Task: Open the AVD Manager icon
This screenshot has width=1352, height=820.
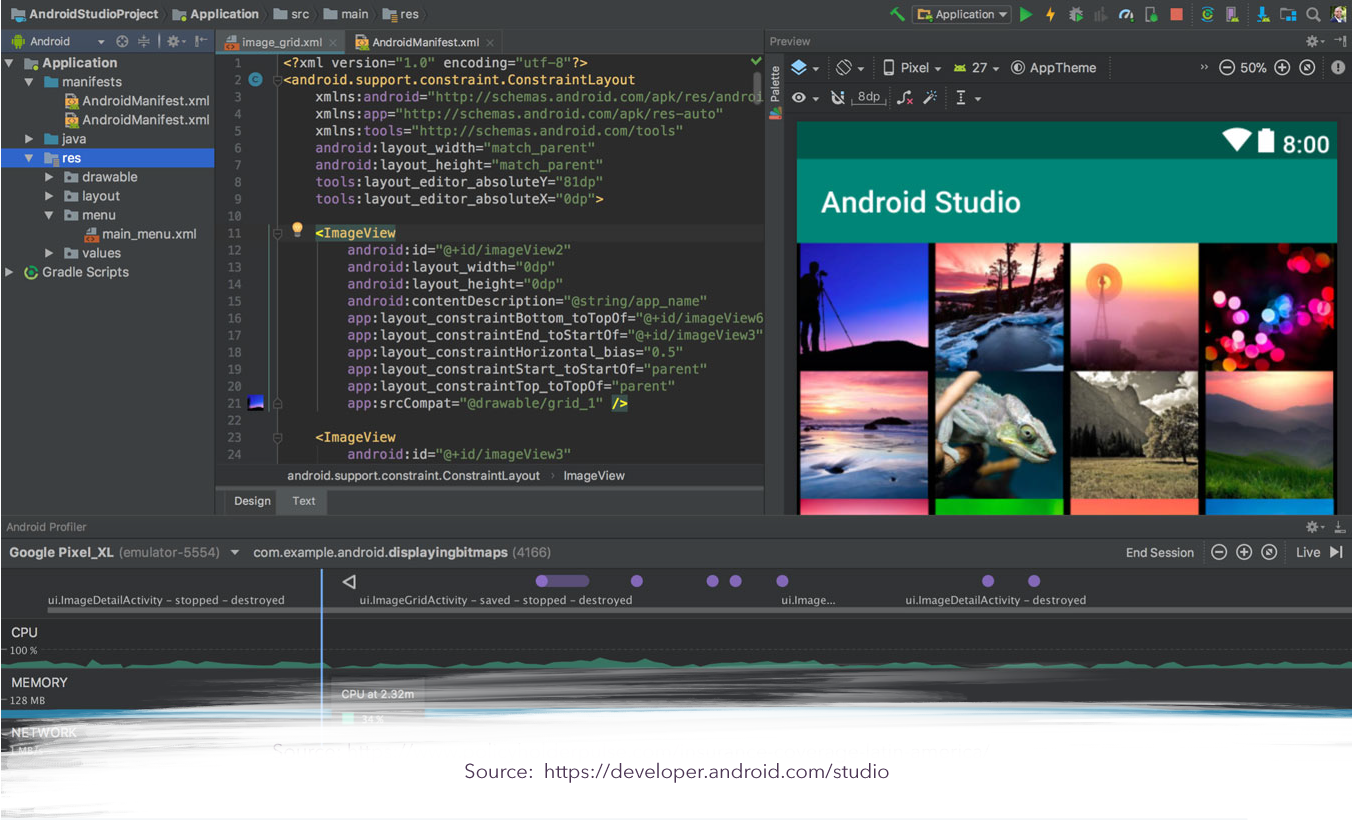Action: tap(1234, 14)
